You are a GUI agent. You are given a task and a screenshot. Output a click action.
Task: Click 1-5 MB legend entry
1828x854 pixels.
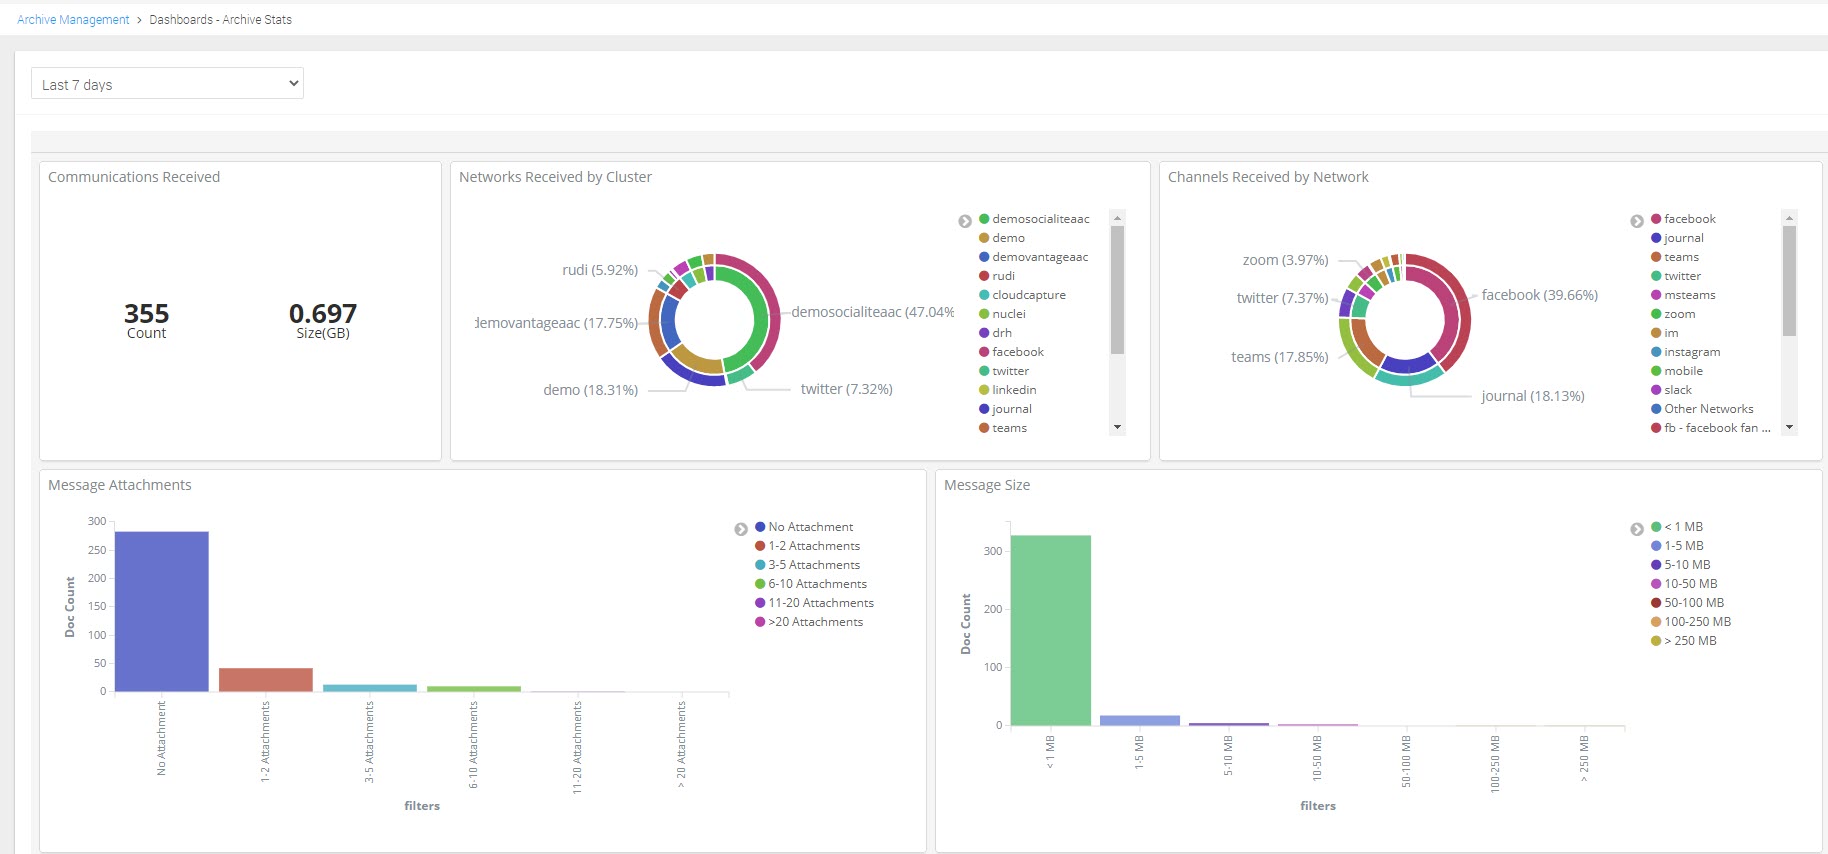click(1677, 546)
